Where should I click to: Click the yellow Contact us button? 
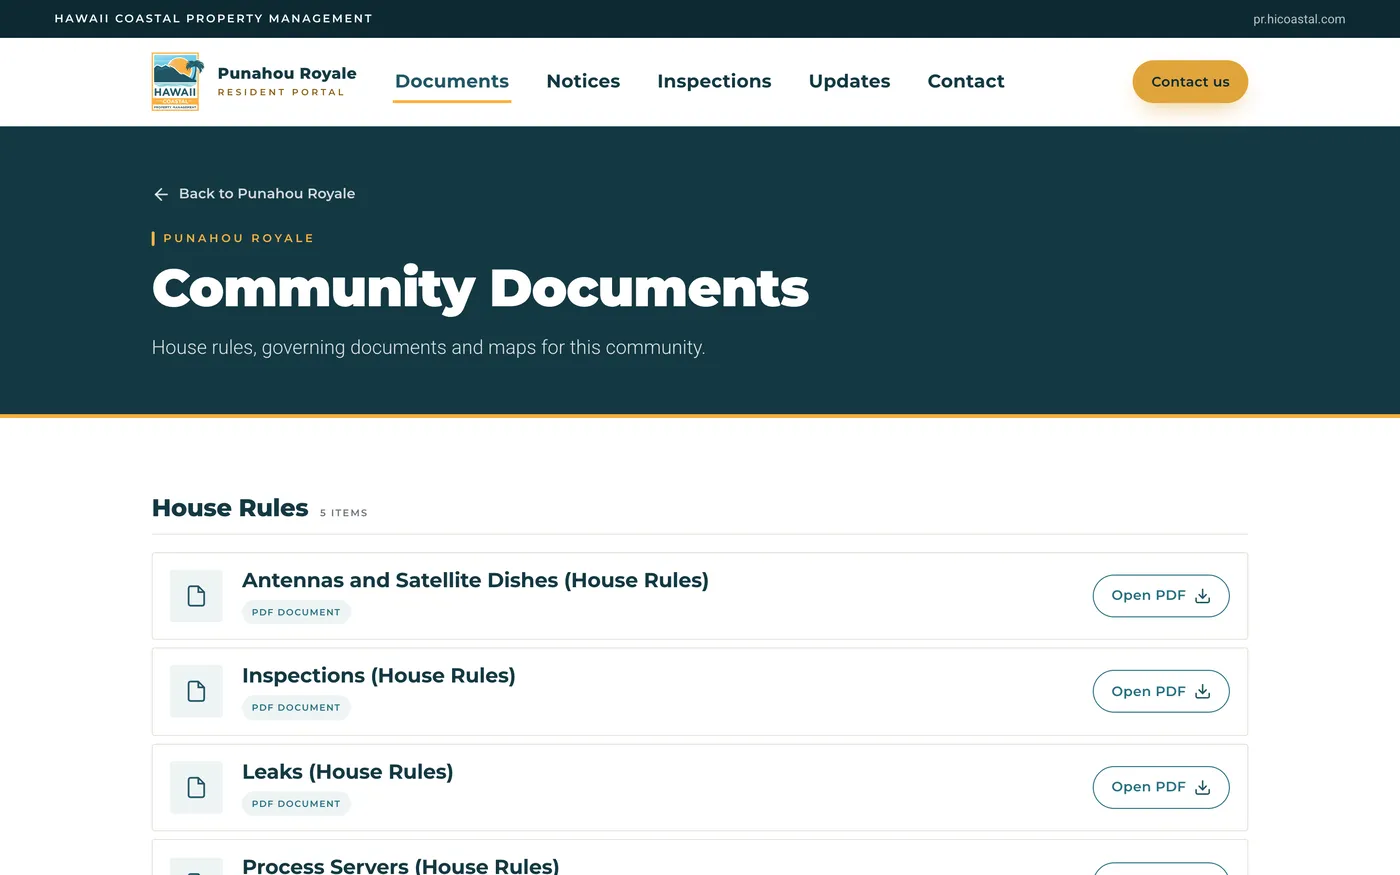1190,82
